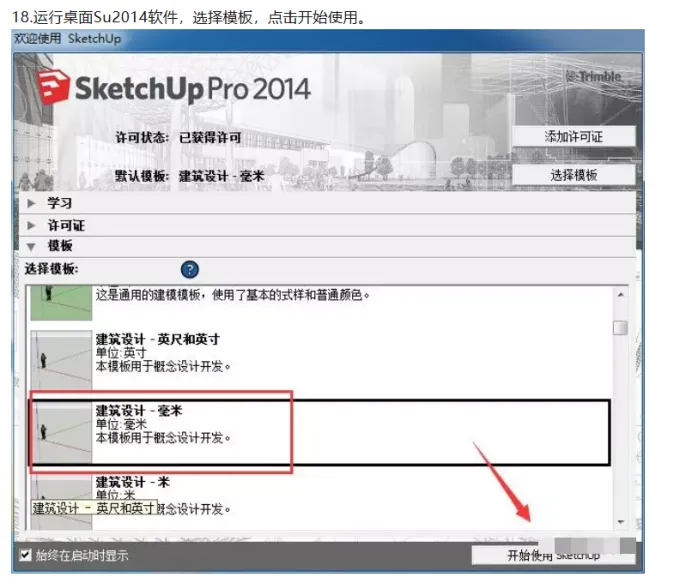Click the template list scrollbar thumb
The height and width of the screenshot is (584, 692).
(621, 328)
